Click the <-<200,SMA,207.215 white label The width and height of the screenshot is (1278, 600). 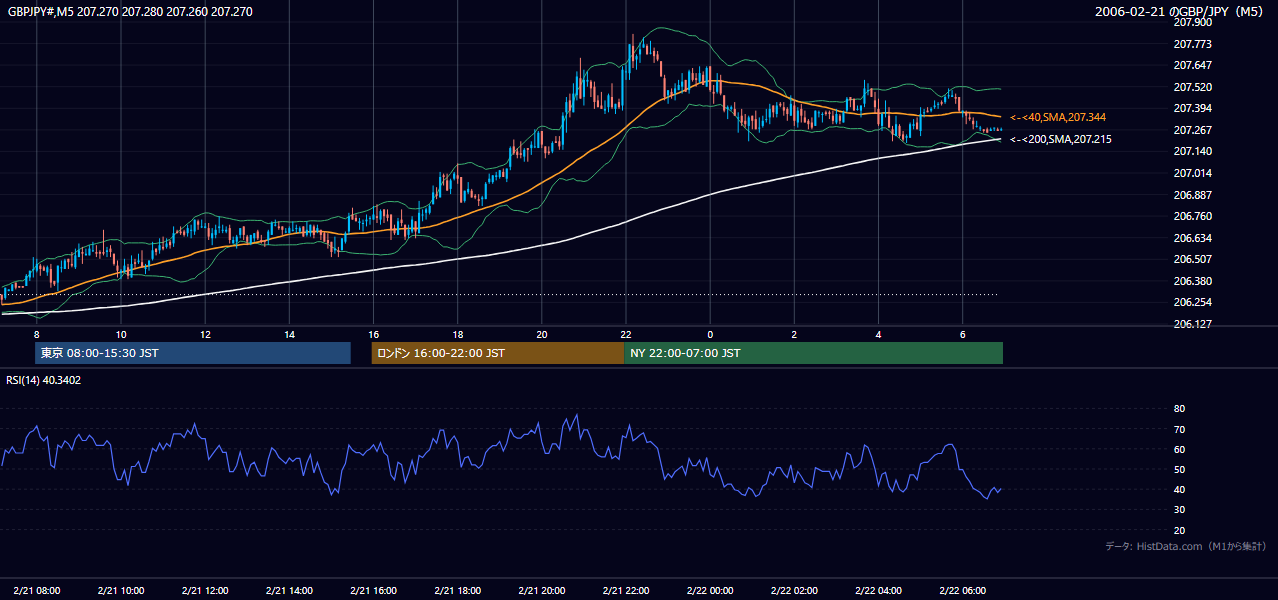click(1060, 140)
